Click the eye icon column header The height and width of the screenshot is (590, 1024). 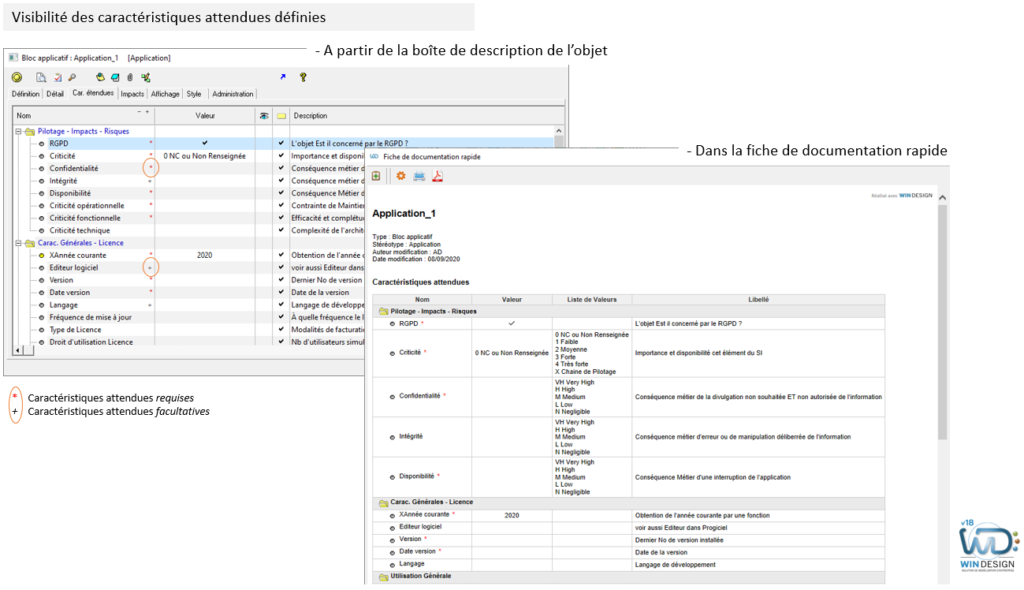pyautogui.click(x=264, y=116)
